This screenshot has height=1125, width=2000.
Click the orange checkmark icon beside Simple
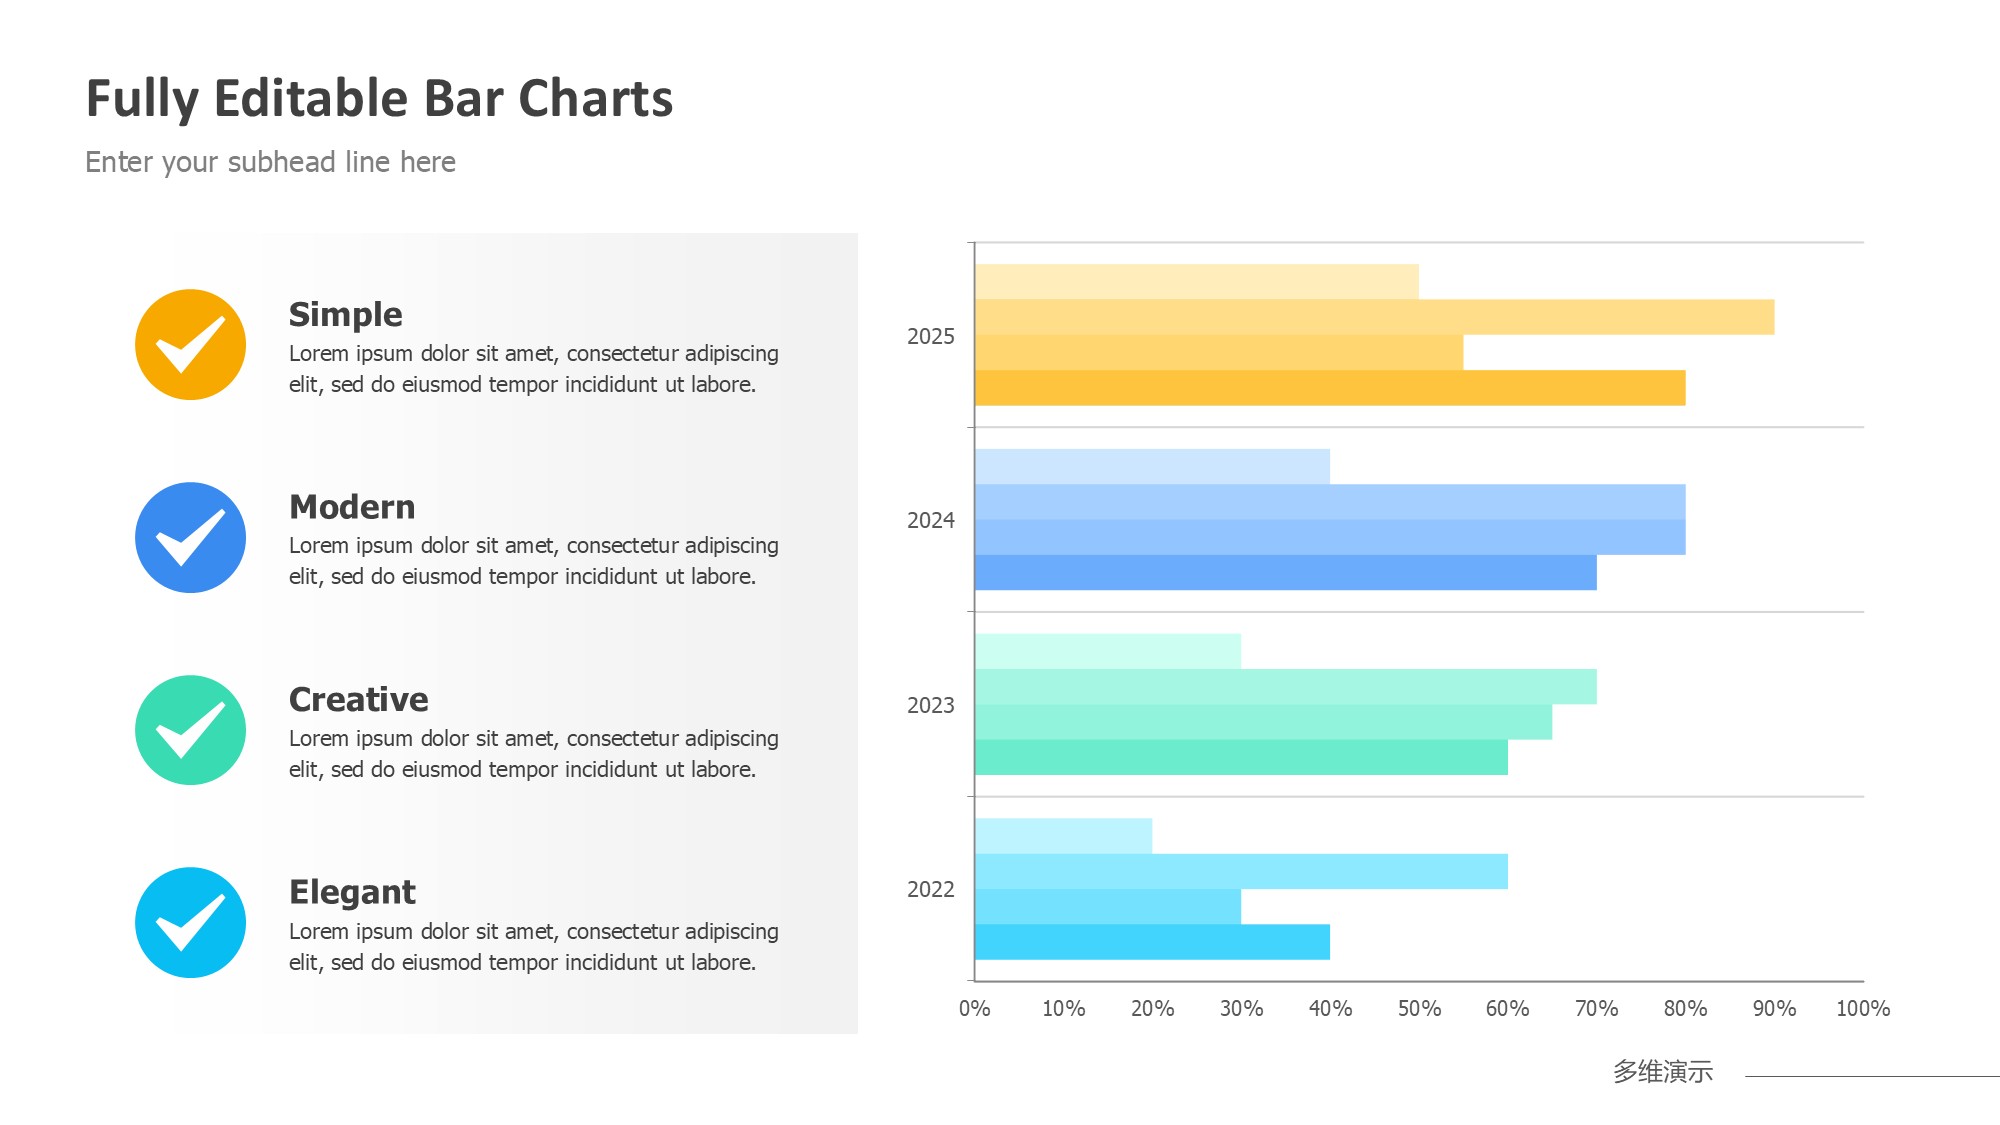(x=190, y=345)
